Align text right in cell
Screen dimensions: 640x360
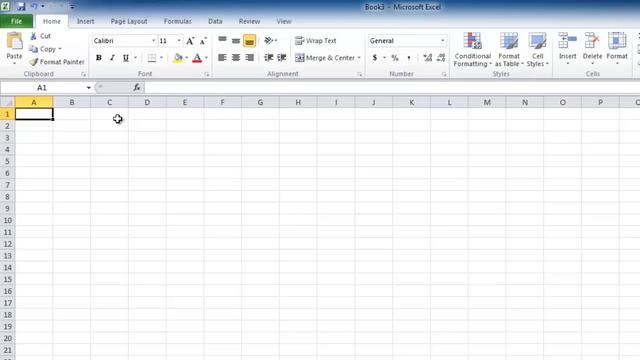coord(249,58)
